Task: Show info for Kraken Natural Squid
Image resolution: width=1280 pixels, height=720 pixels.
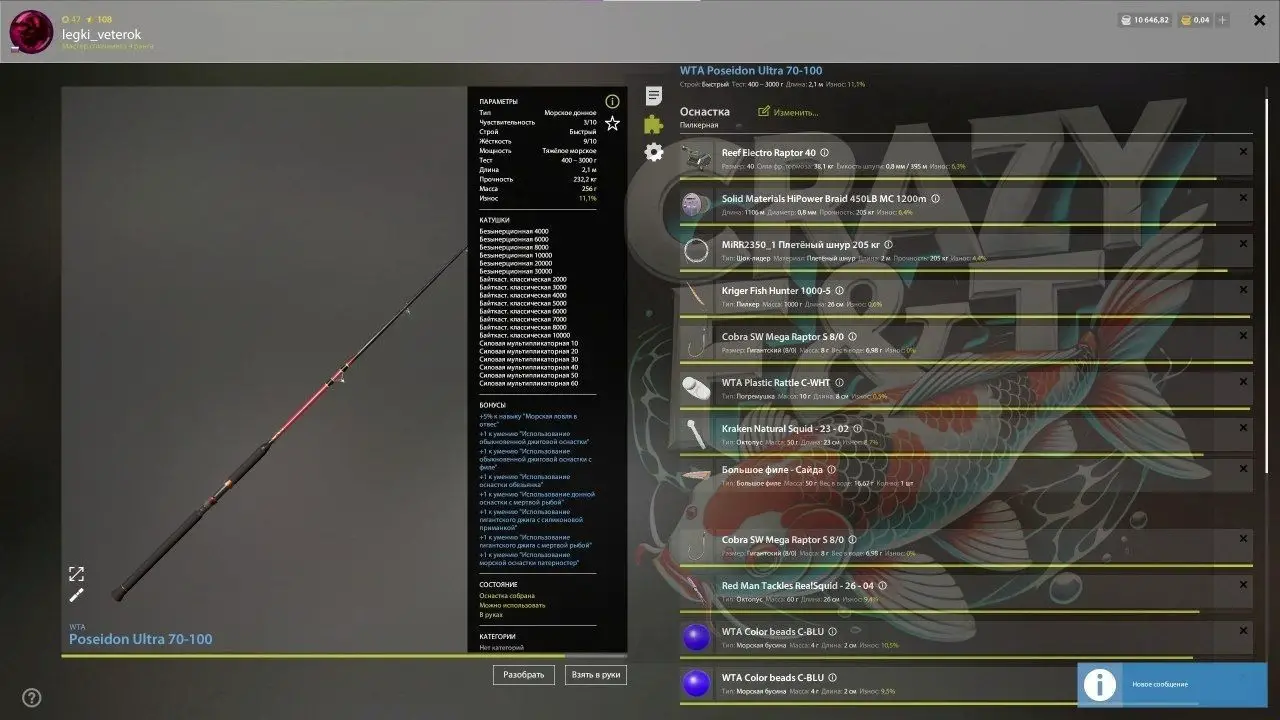Action: pyautogui.click(x=857, y=429)
